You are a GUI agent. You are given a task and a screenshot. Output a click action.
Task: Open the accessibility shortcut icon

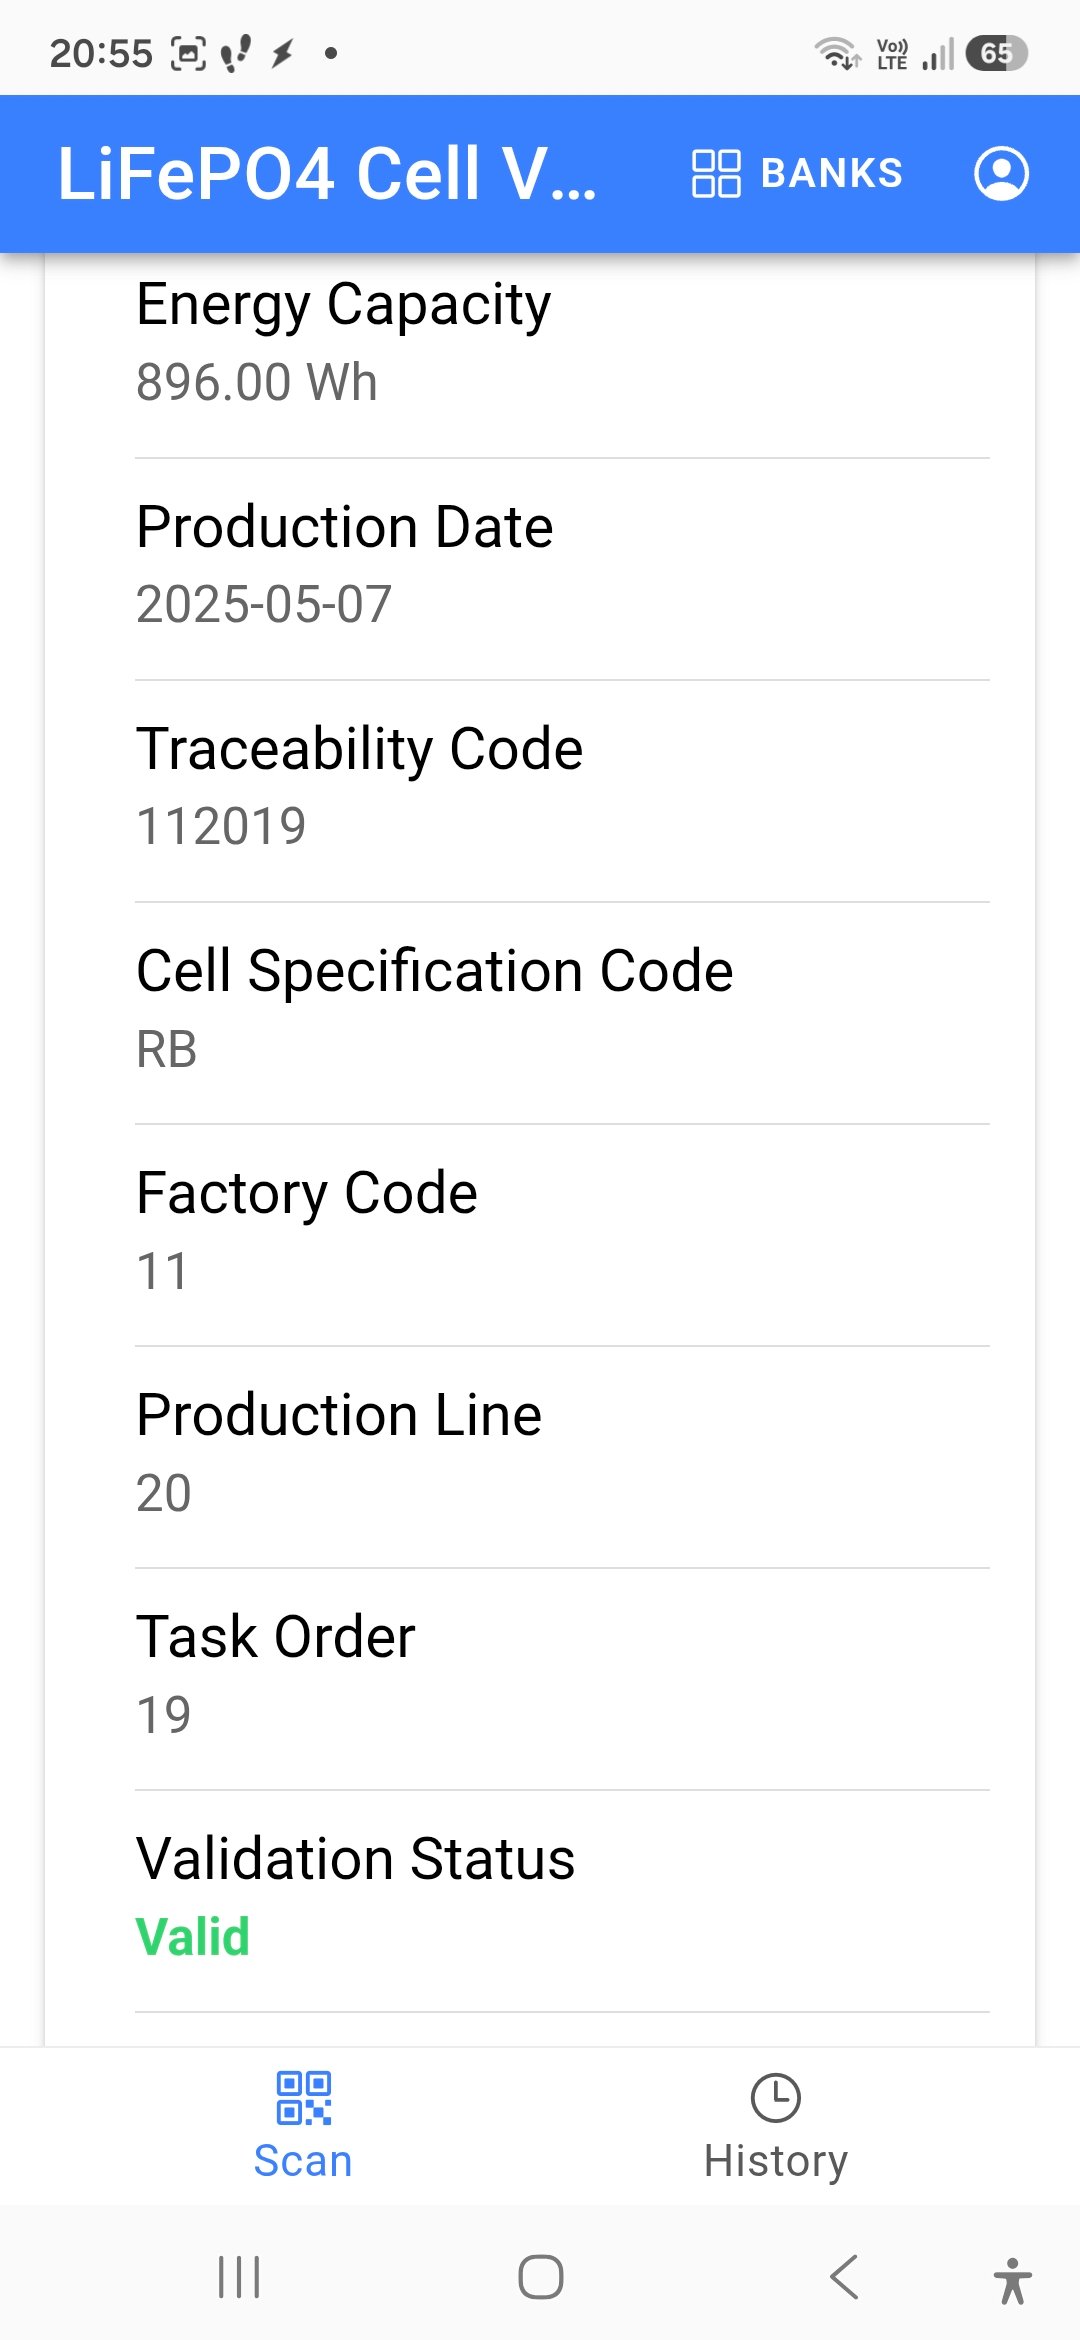pyautogui.click(x=1012, y=2280)
